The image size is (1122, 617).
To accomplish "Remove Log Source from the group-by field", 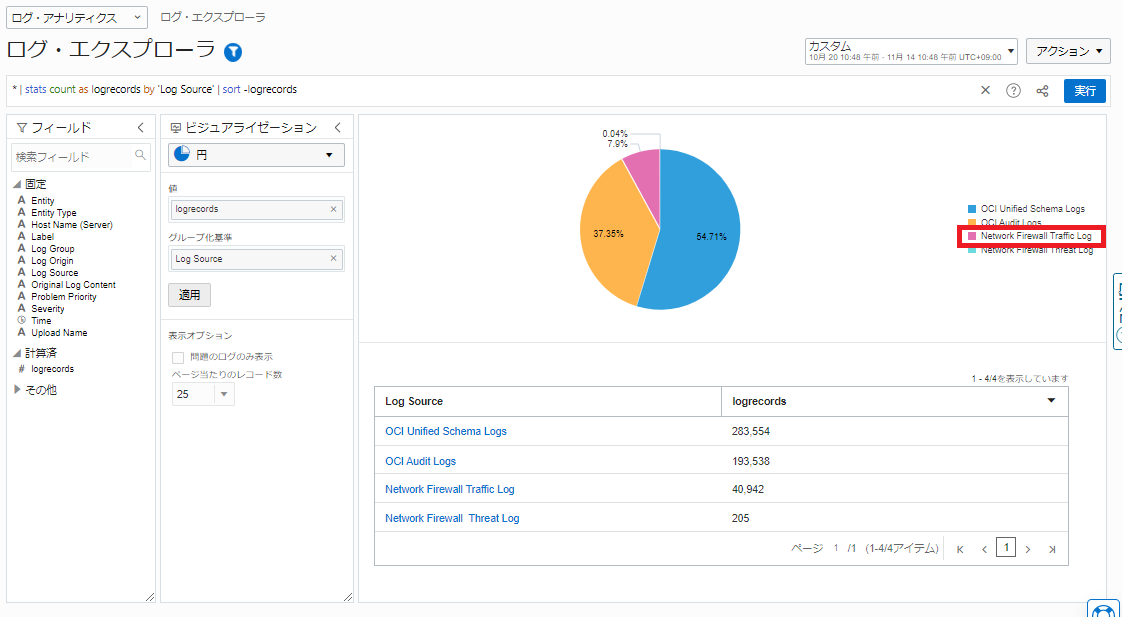I will [333, 259].
